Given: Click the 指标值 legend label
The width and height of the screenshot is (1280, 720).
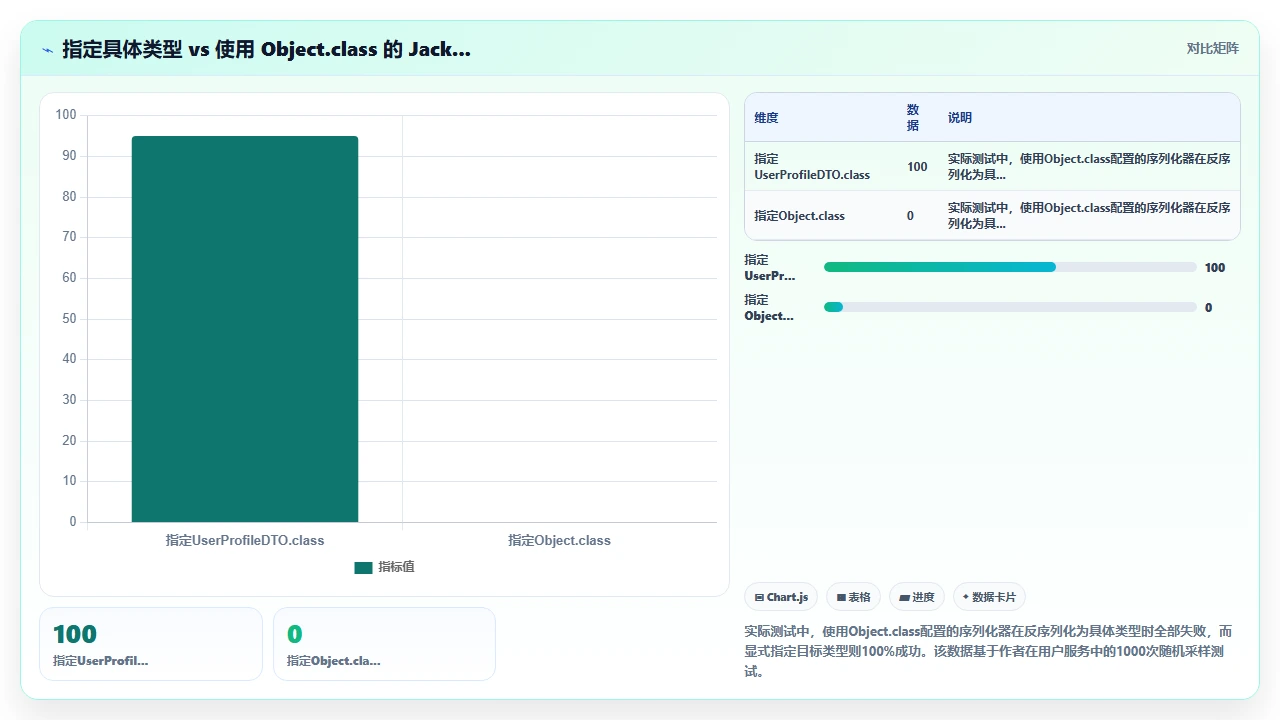Looking at the screenshot, I should (x=396, y=567).
